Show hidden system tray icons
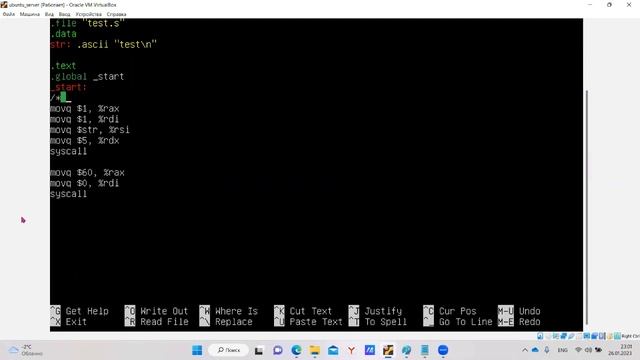Viewport: 640px width, 360px height. coord(525,350)
